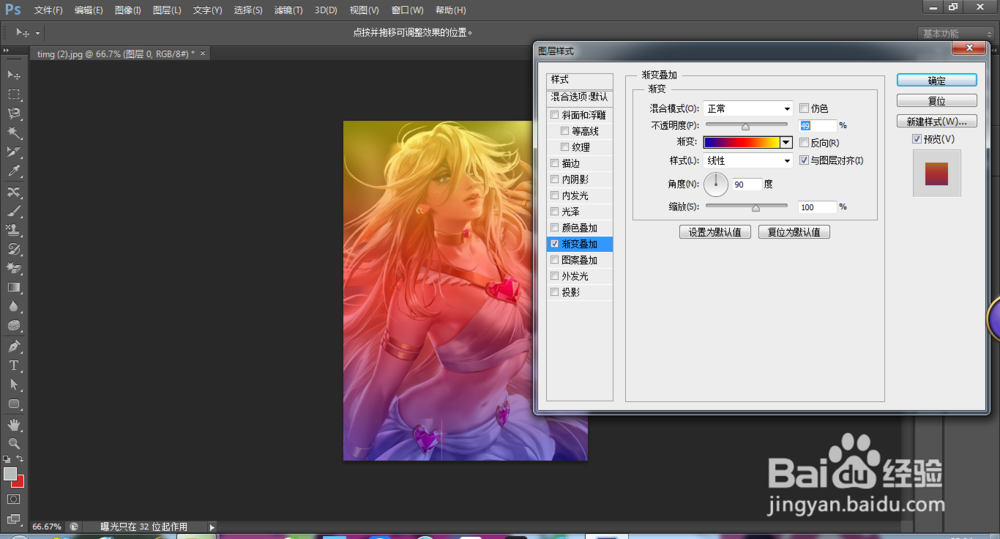Select the Dodge tool
Screen dimensions: 1000x539
(13, 326)
